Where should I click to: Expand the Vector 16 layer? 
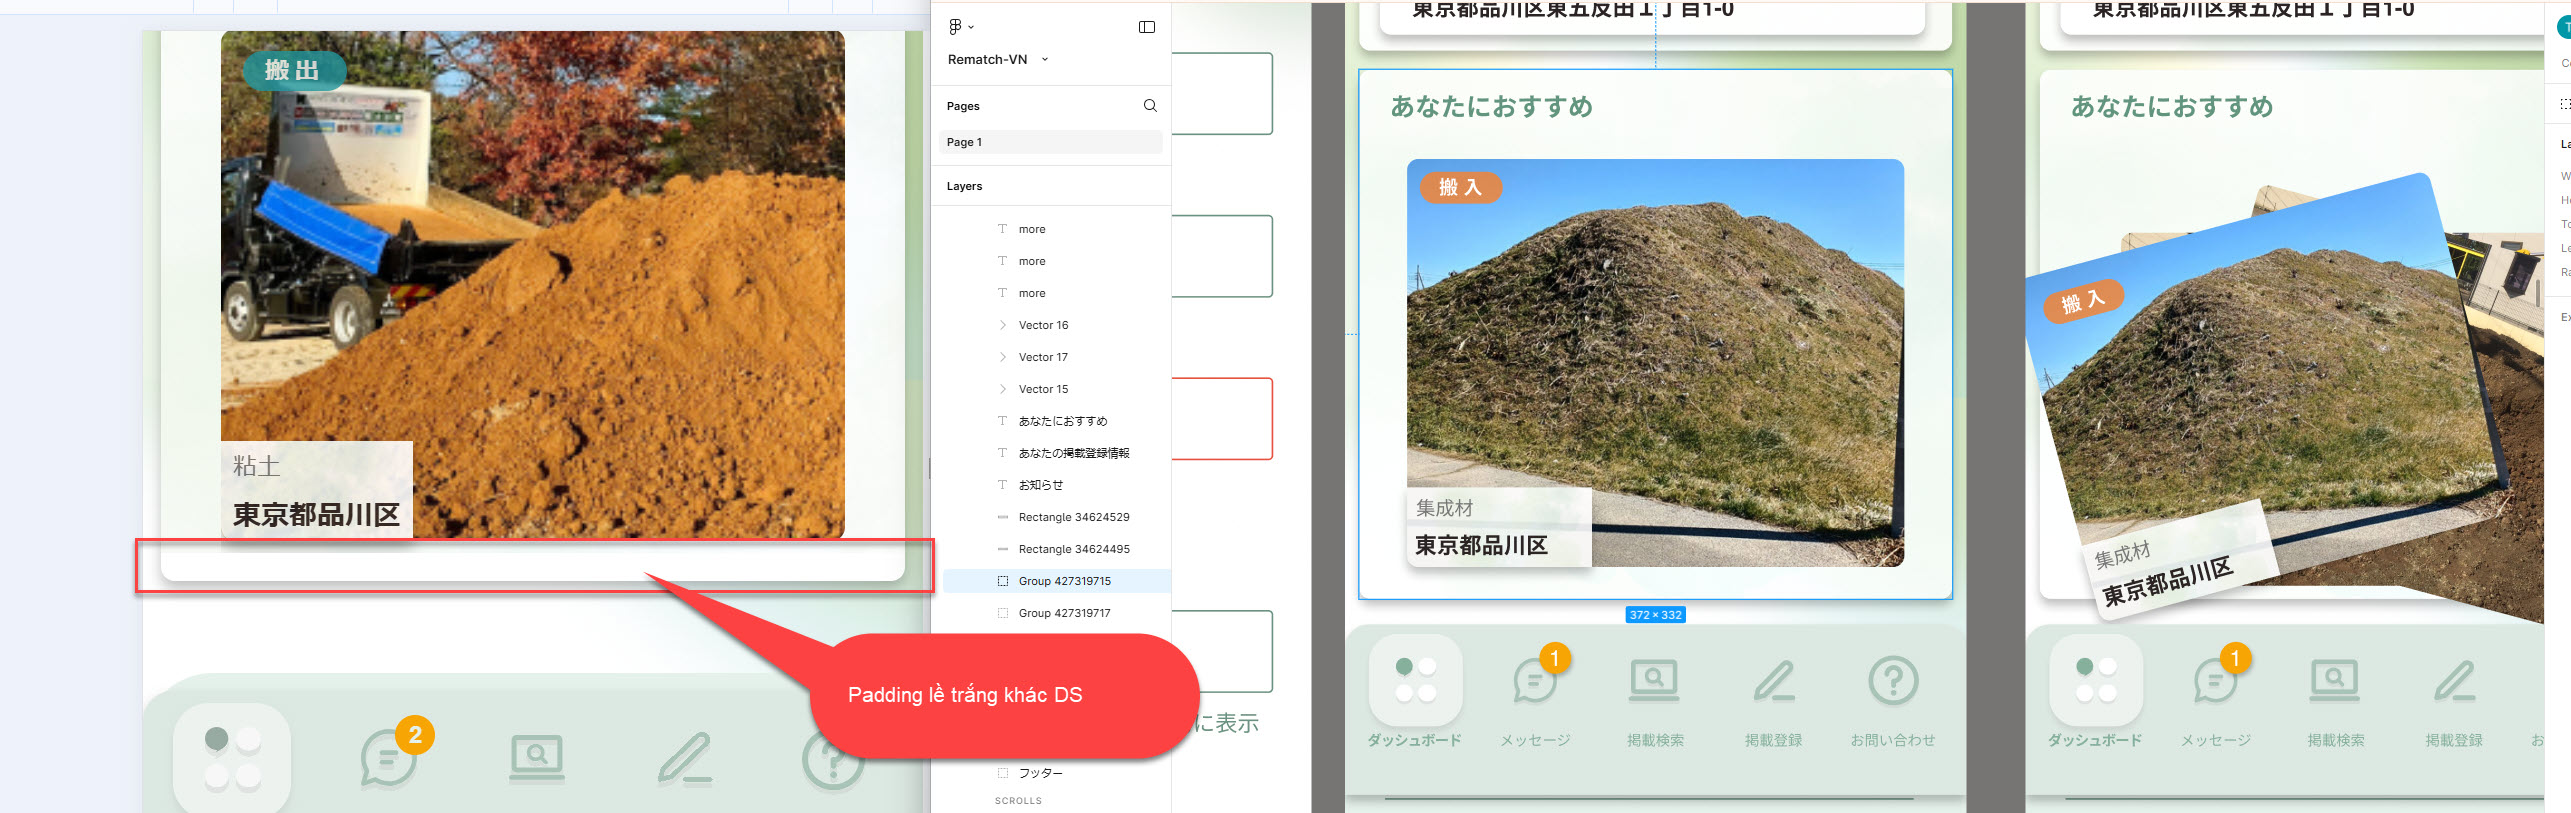tap(1003, 325)
